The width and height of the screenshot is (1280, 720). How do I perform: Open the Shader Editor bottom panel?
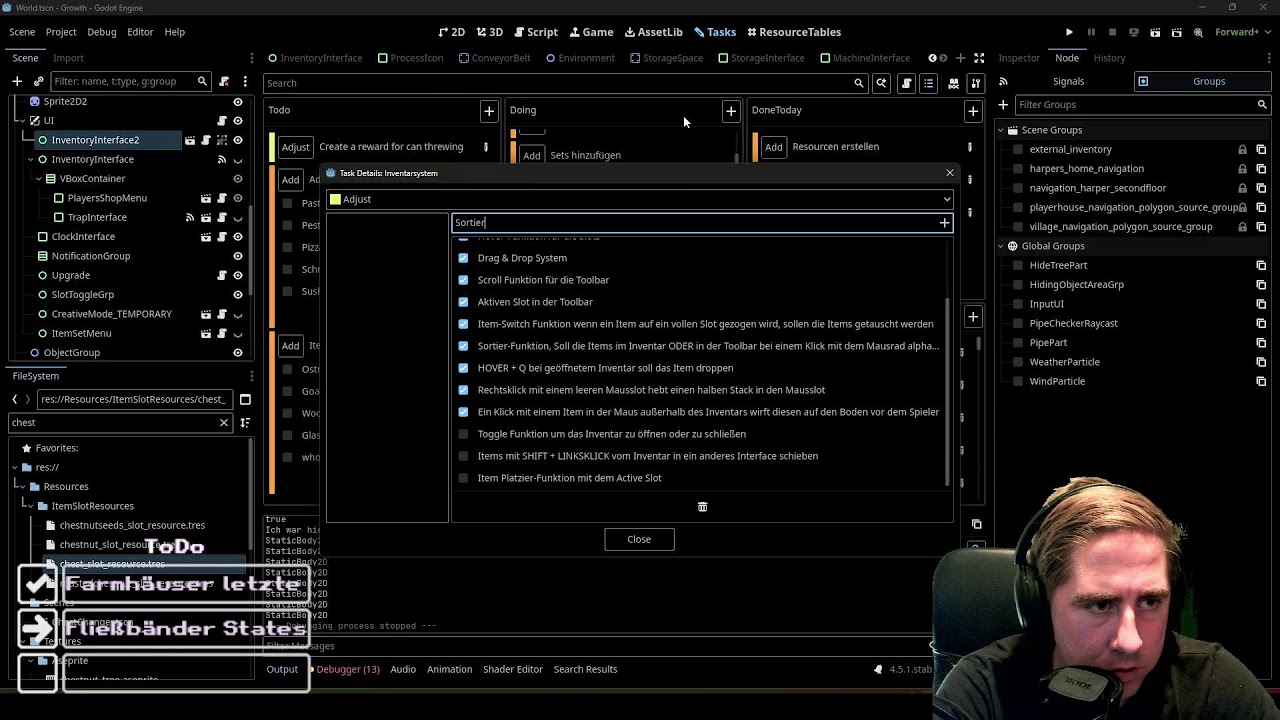(513, 669)
